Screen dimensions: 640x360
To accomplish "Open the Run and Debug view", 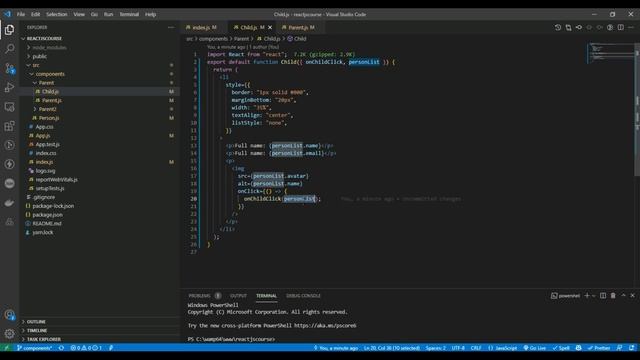I will point(9,87).
